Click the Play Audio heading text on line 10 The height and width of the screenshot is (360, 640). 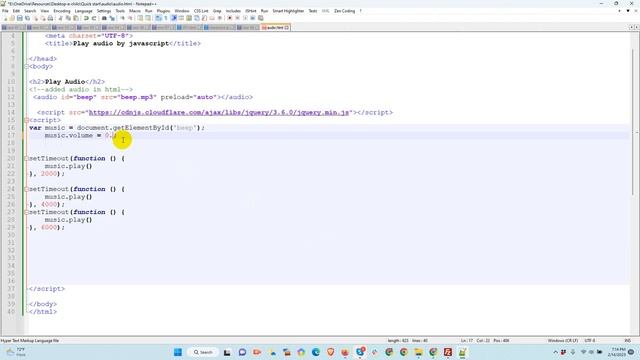click(65, 82)
